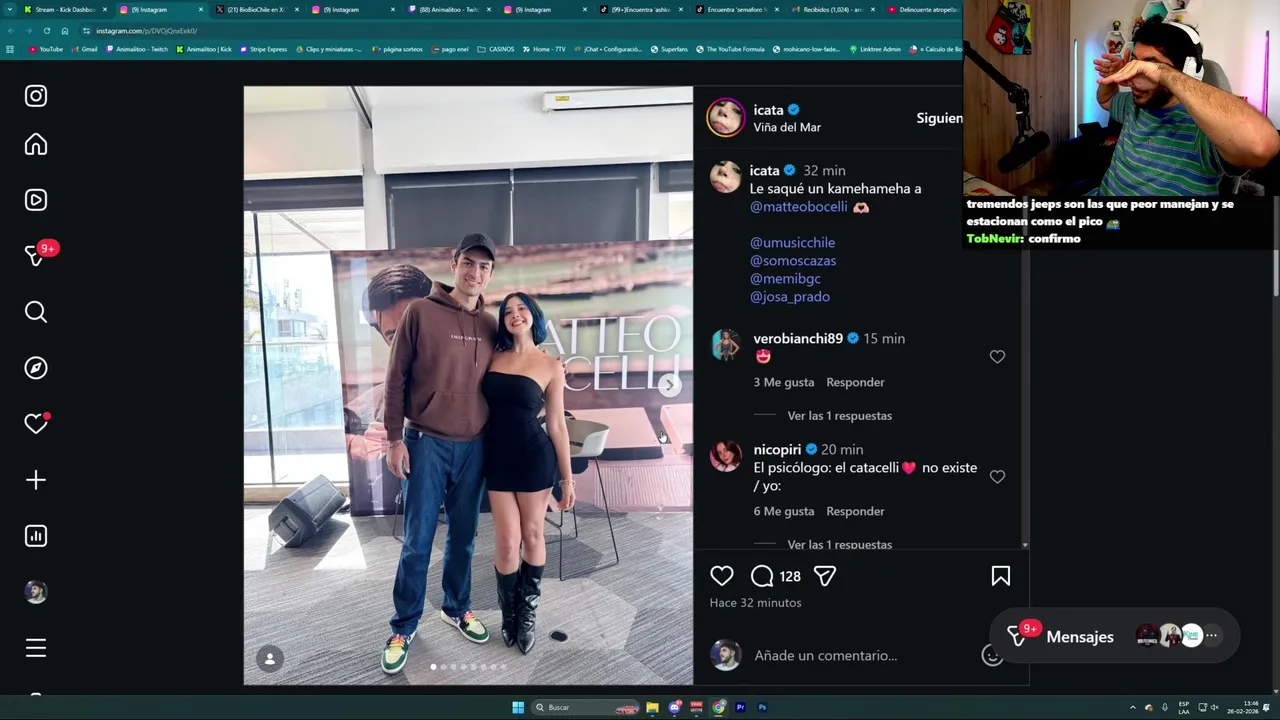Click the Create plus icon
The height and width of the screenshot is (720, 1280).
[36, 480]
